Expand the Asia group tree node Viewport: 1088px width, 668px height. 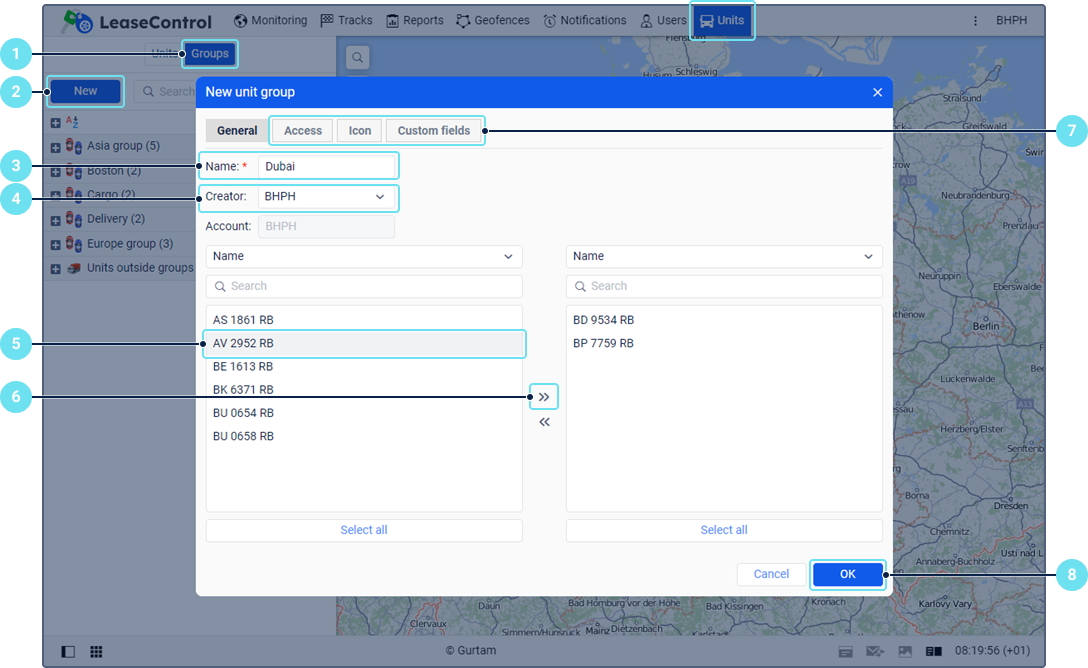pos(56,147)
